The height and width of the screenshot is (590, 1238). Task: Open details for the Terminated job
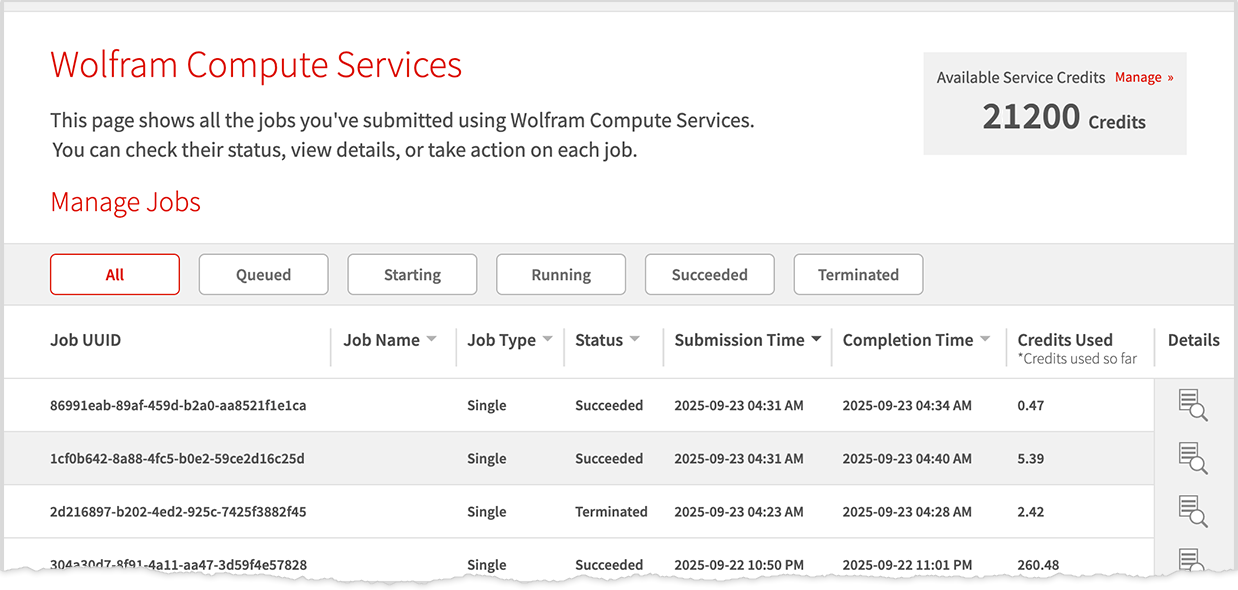(x=1192, y=511)
